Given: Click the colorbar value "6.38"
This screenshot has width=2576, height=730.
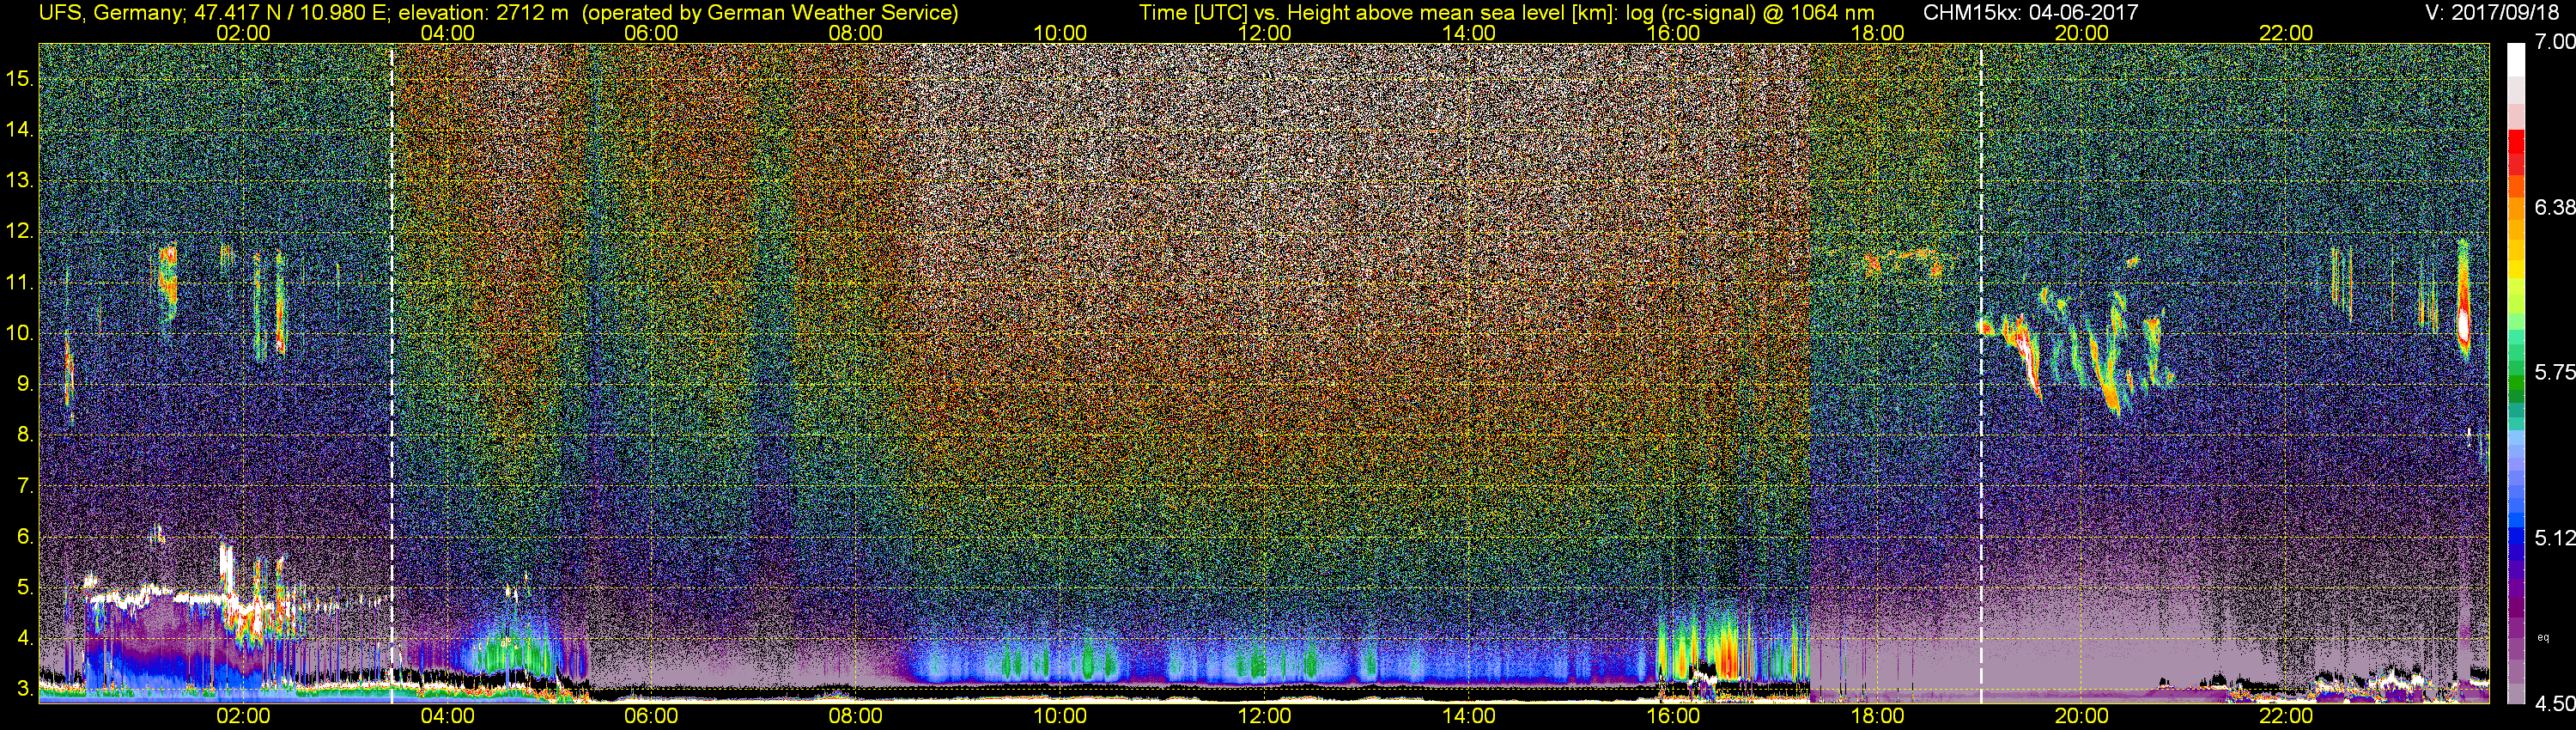Looking at the screenshot, I should coord(2554,207).
